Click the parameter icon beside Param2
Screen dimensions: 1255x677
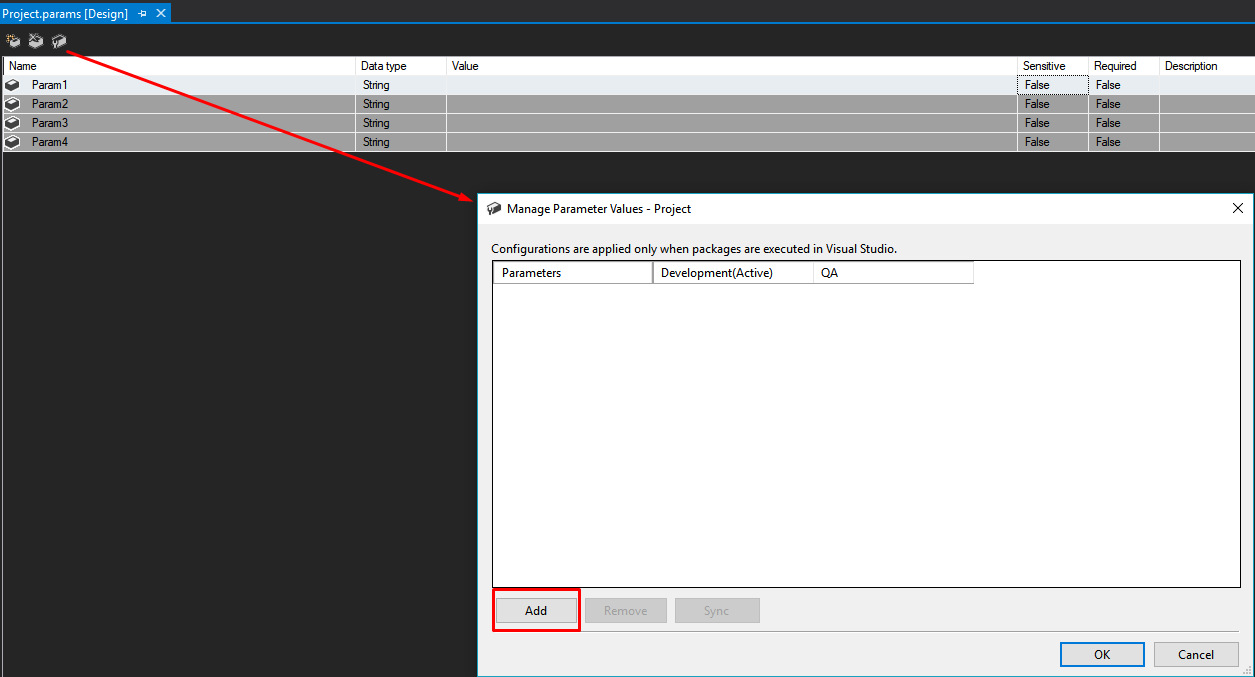tap(12, 104)
